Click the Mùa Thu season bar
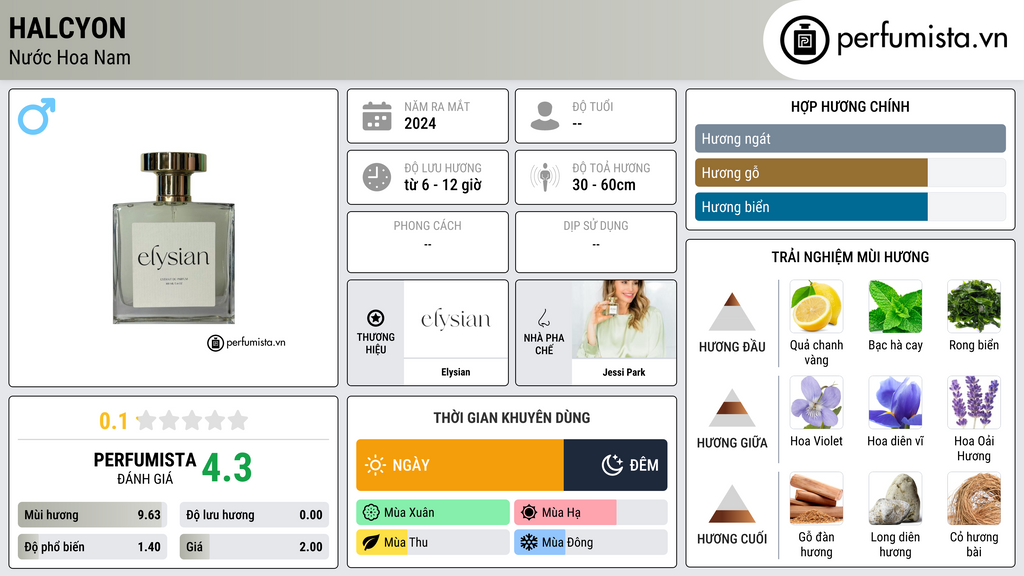Viewport: 1024px width, 576px height. (433, 543)
